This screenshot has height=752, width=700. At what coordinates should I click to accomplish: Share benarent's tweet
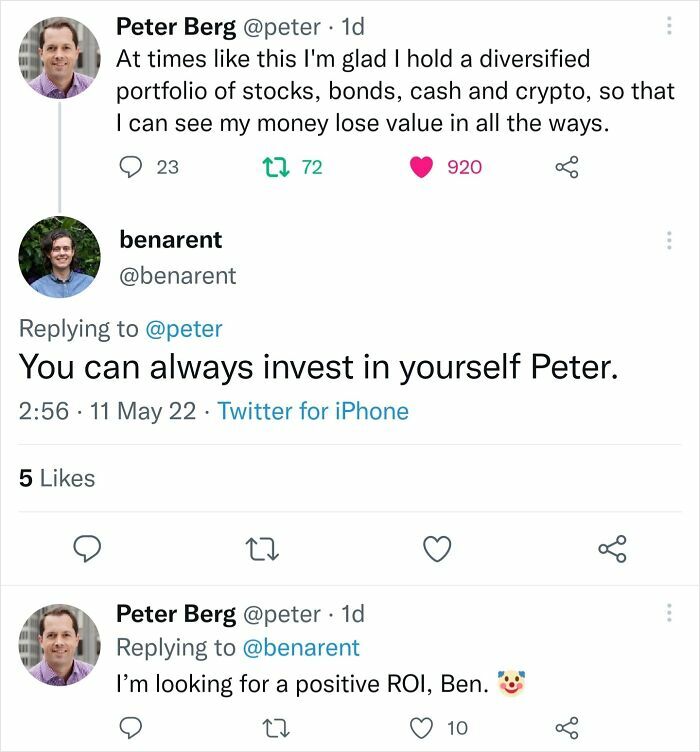pos(611,548)
